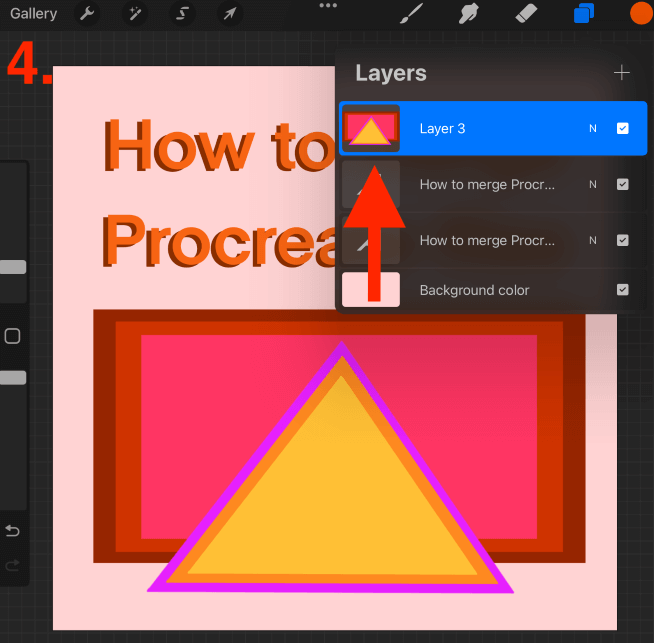Open the orange active color picker
Screen dimensions: 654x643
click(641, 13)
